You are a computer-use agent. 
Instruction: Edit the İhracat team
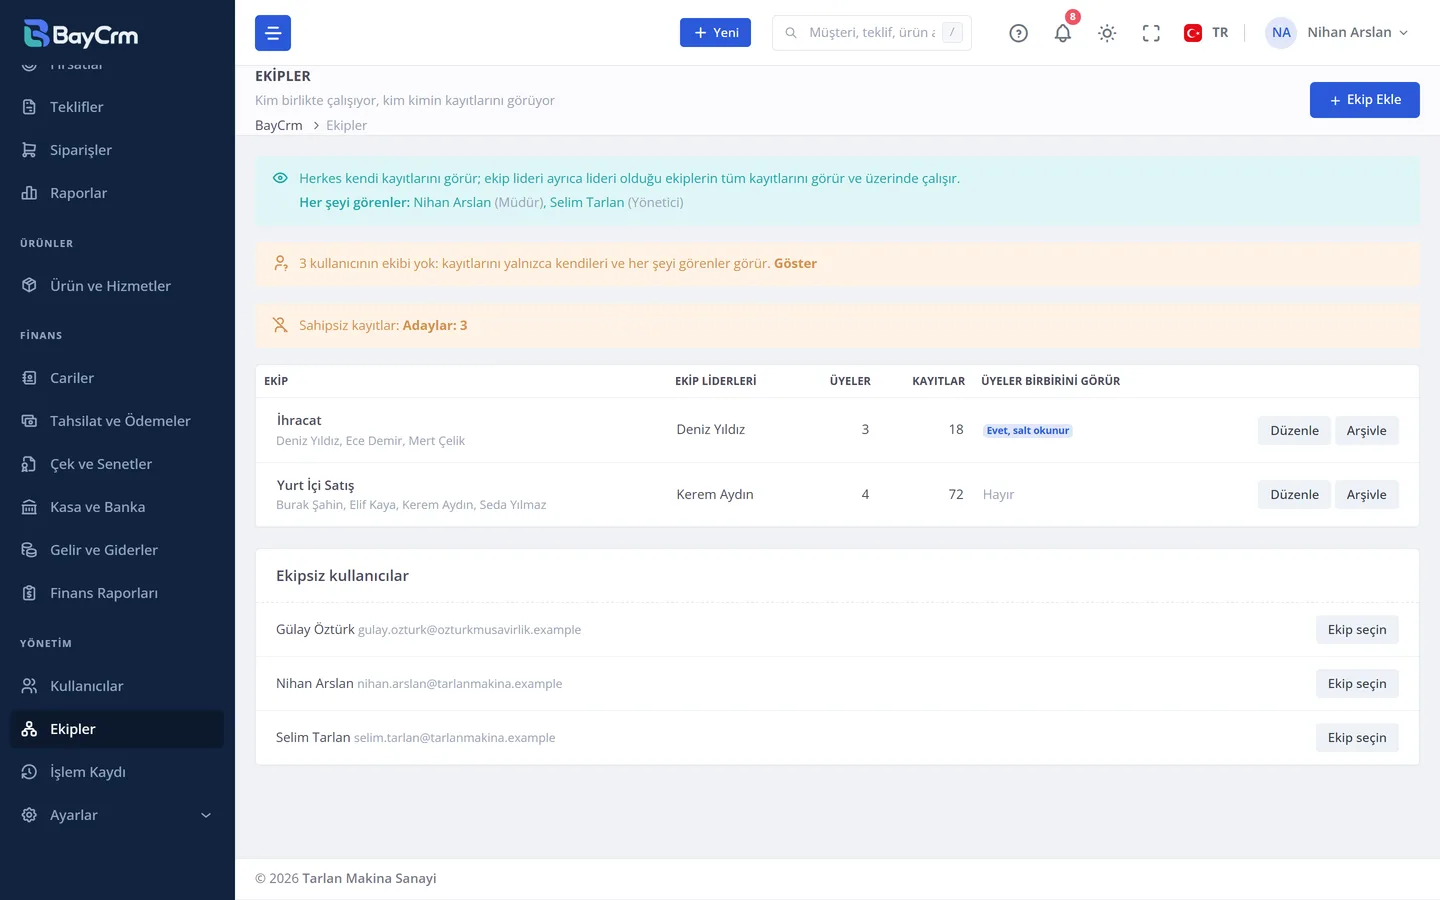coord(1294,430)
